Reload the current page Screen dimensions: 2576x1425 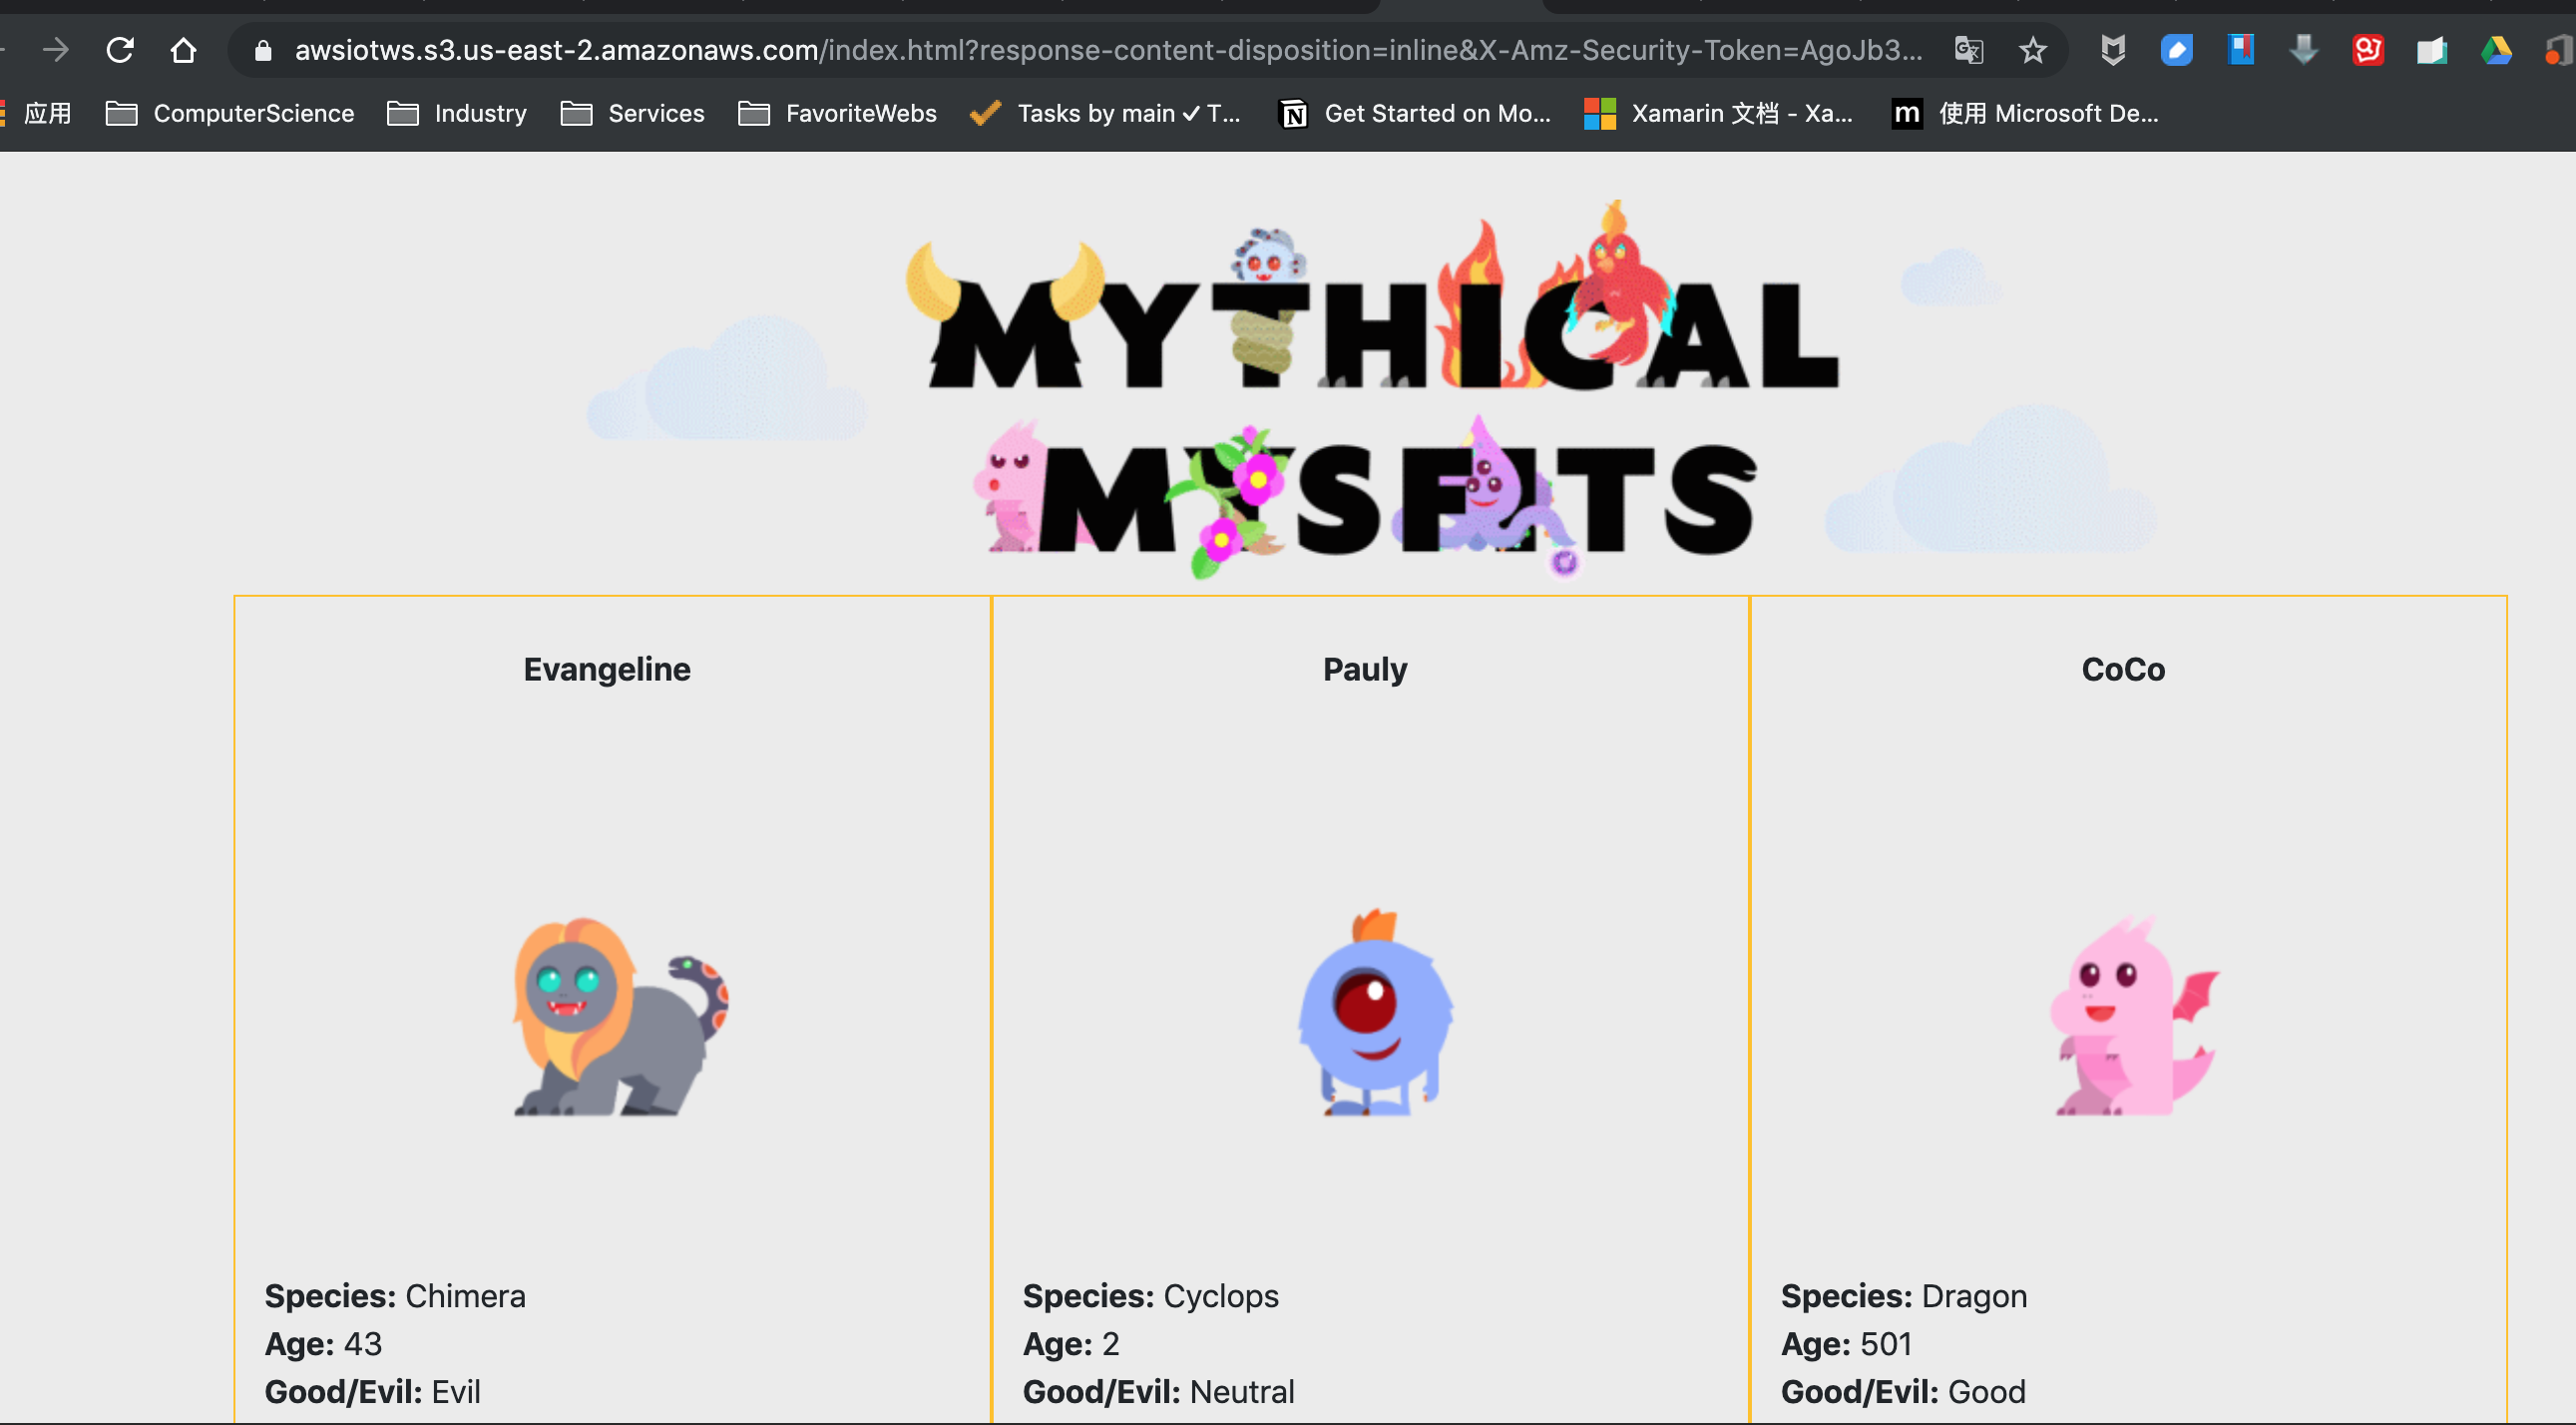[x=120, y=49]
